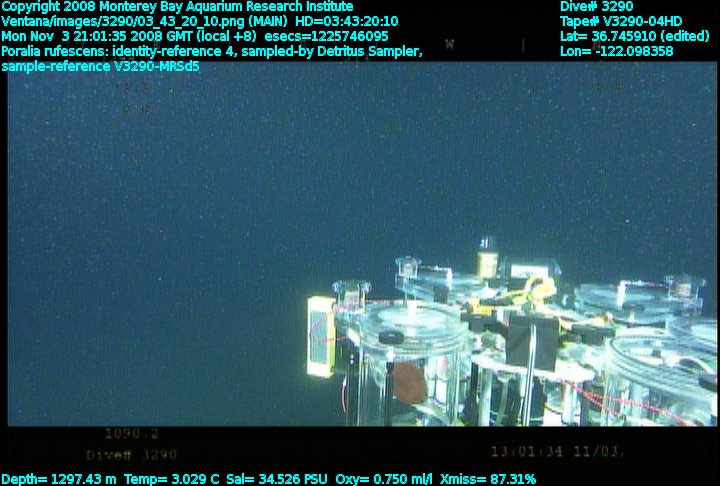Select the faint orange burned-in Dive# 3290 text
This screenshot has width=720, height=486.
click(x=131, y=455)
